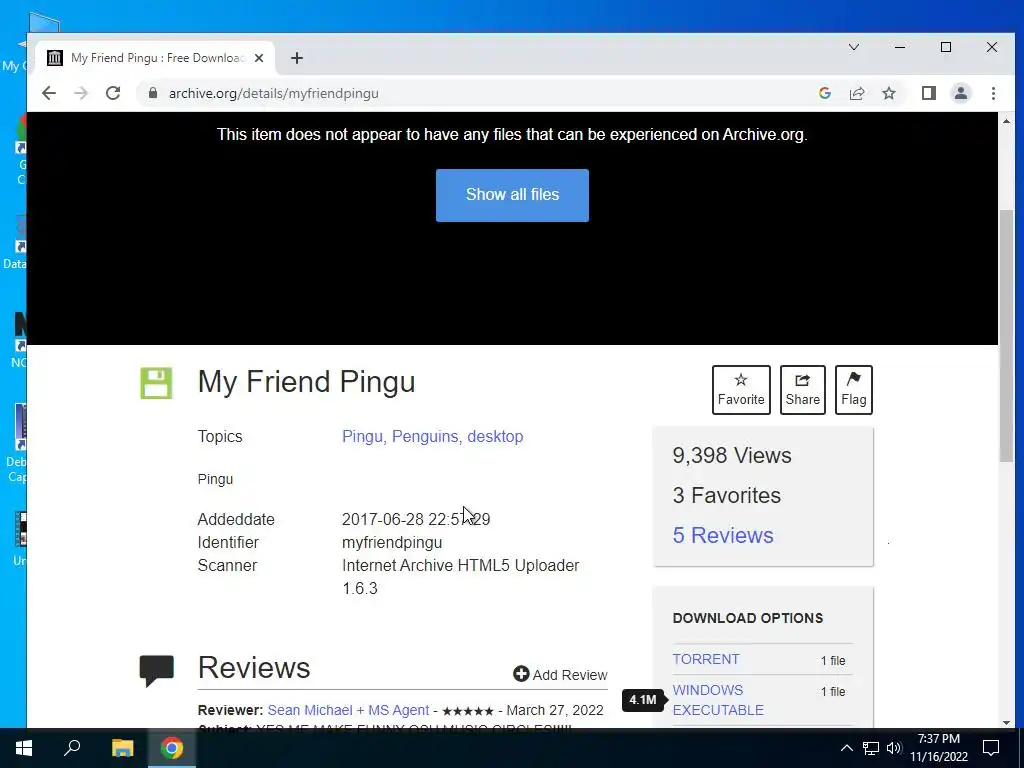Screen dimensions: 1024x768
Task: Click the Show all files button
Action: (x=512, y=195)
